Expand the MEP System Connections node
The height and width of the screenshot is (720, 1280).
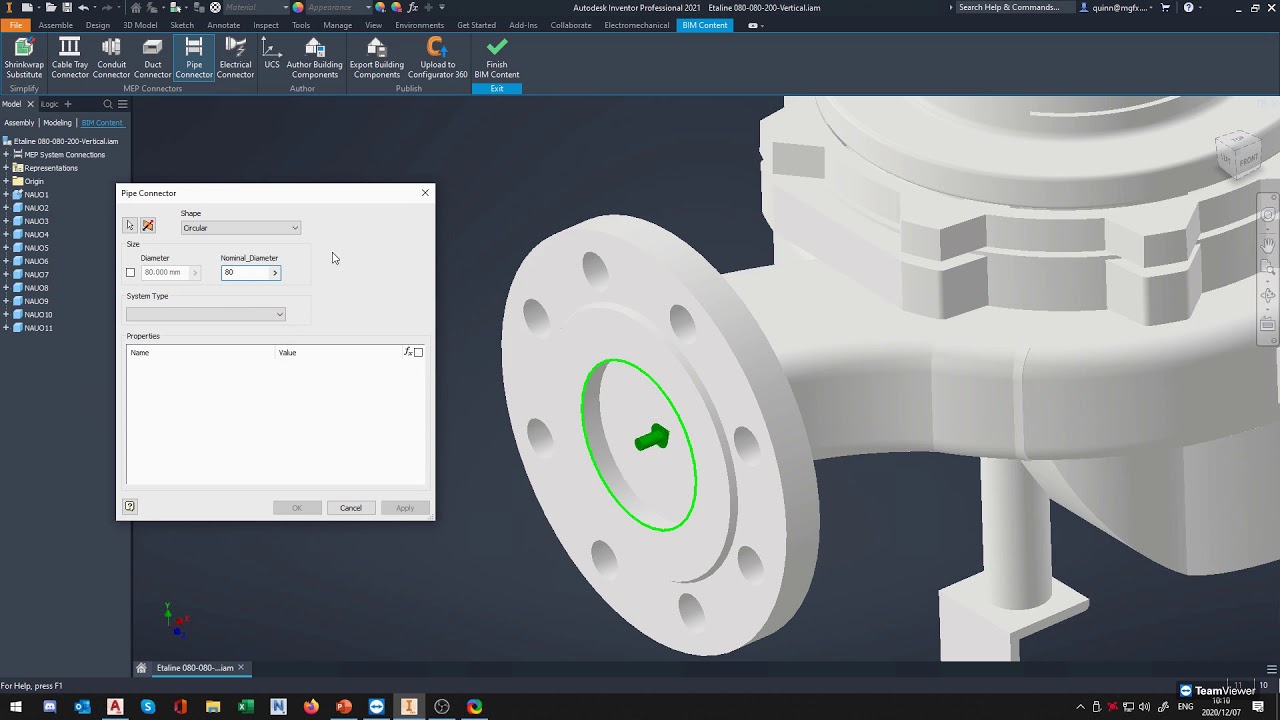[6, 155]
